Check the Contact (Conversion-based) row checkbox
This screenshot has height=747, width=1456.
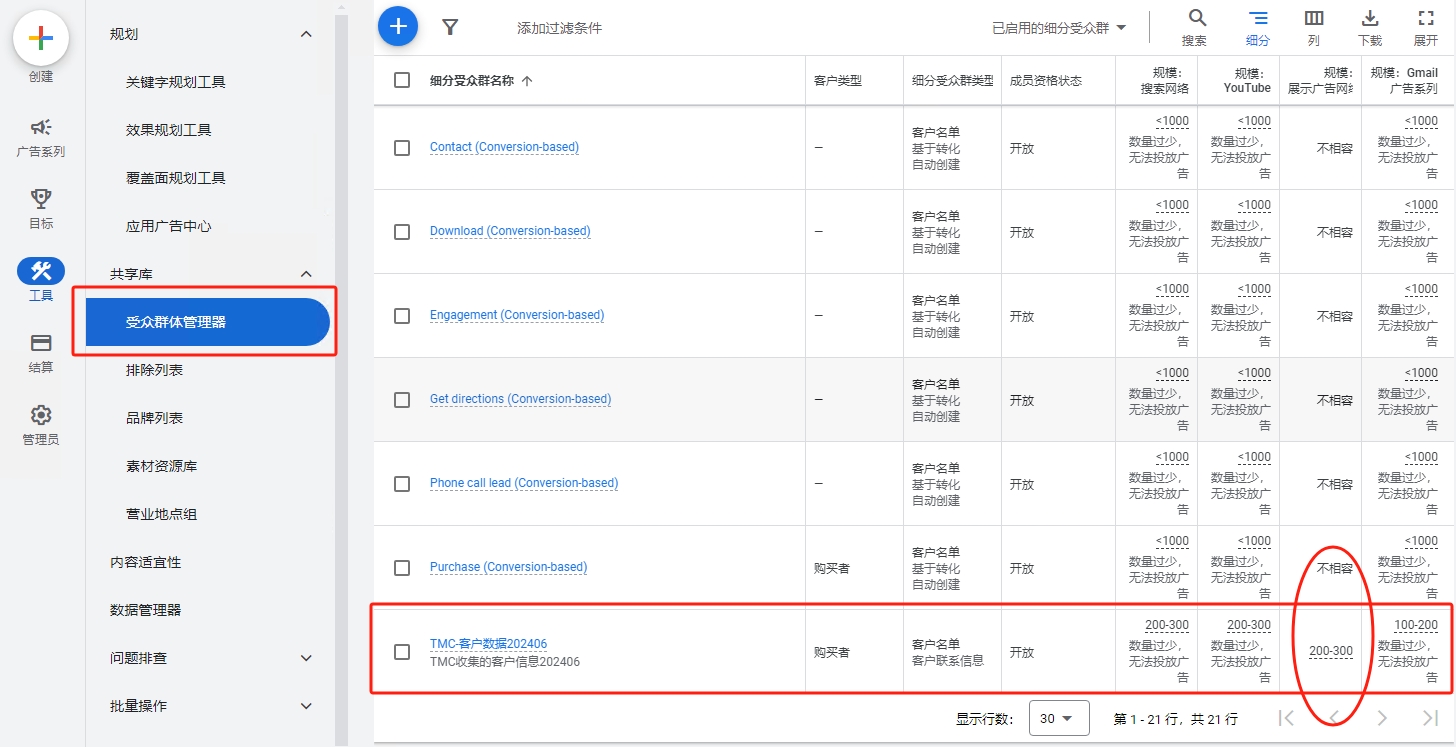(x=402, y=148)
